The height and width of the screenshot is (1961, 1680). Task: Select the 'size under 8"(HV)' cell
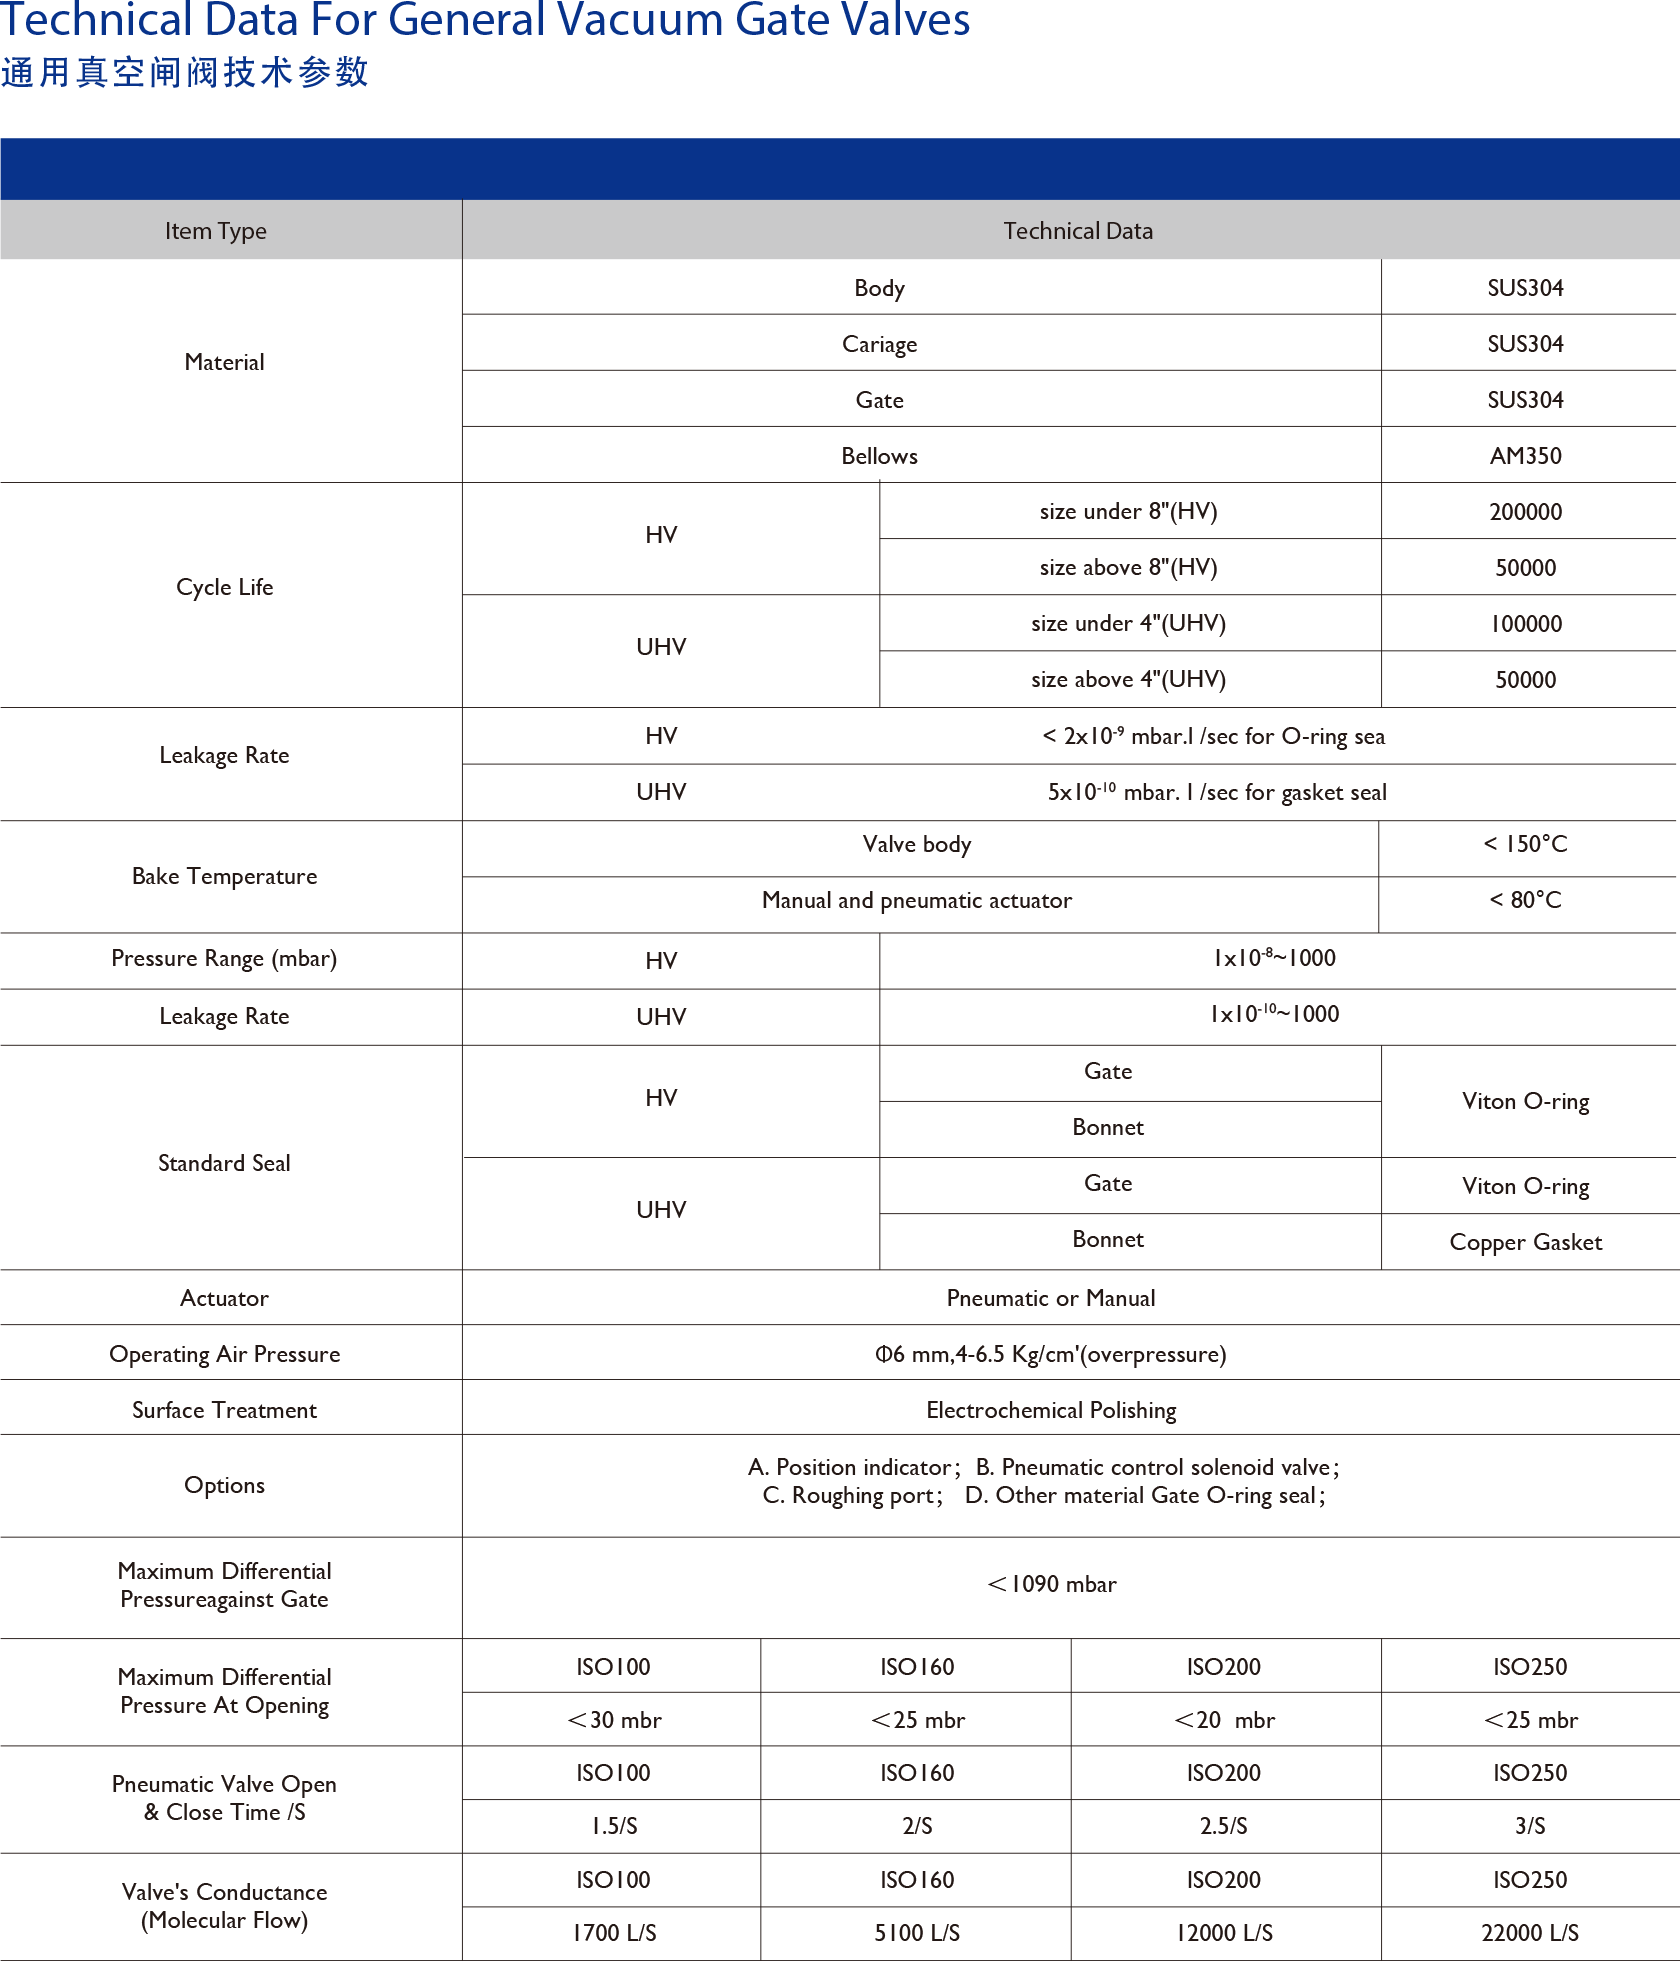tap(1128, 511)
